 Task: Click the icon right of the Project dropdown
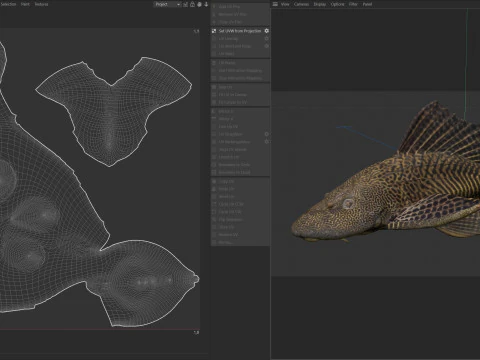[x=186, y=4]
